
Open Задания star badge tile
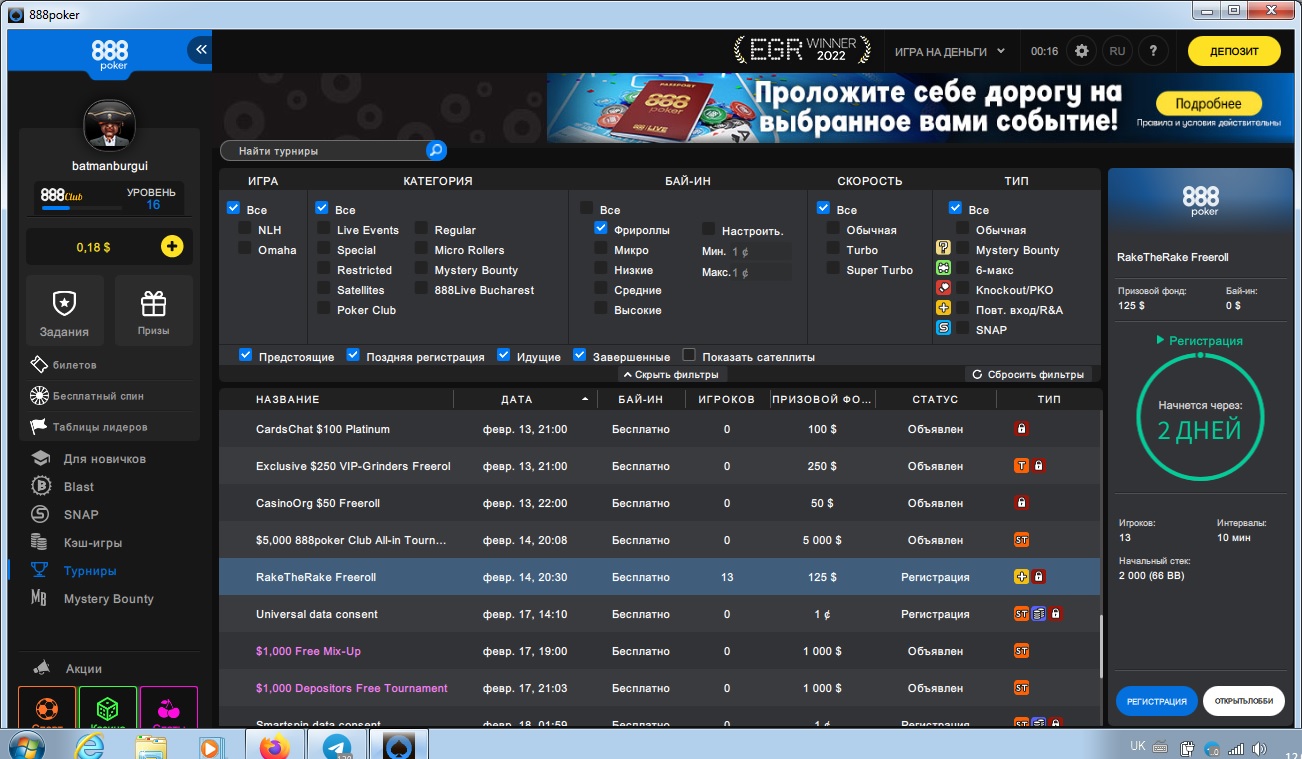point(65,310)
